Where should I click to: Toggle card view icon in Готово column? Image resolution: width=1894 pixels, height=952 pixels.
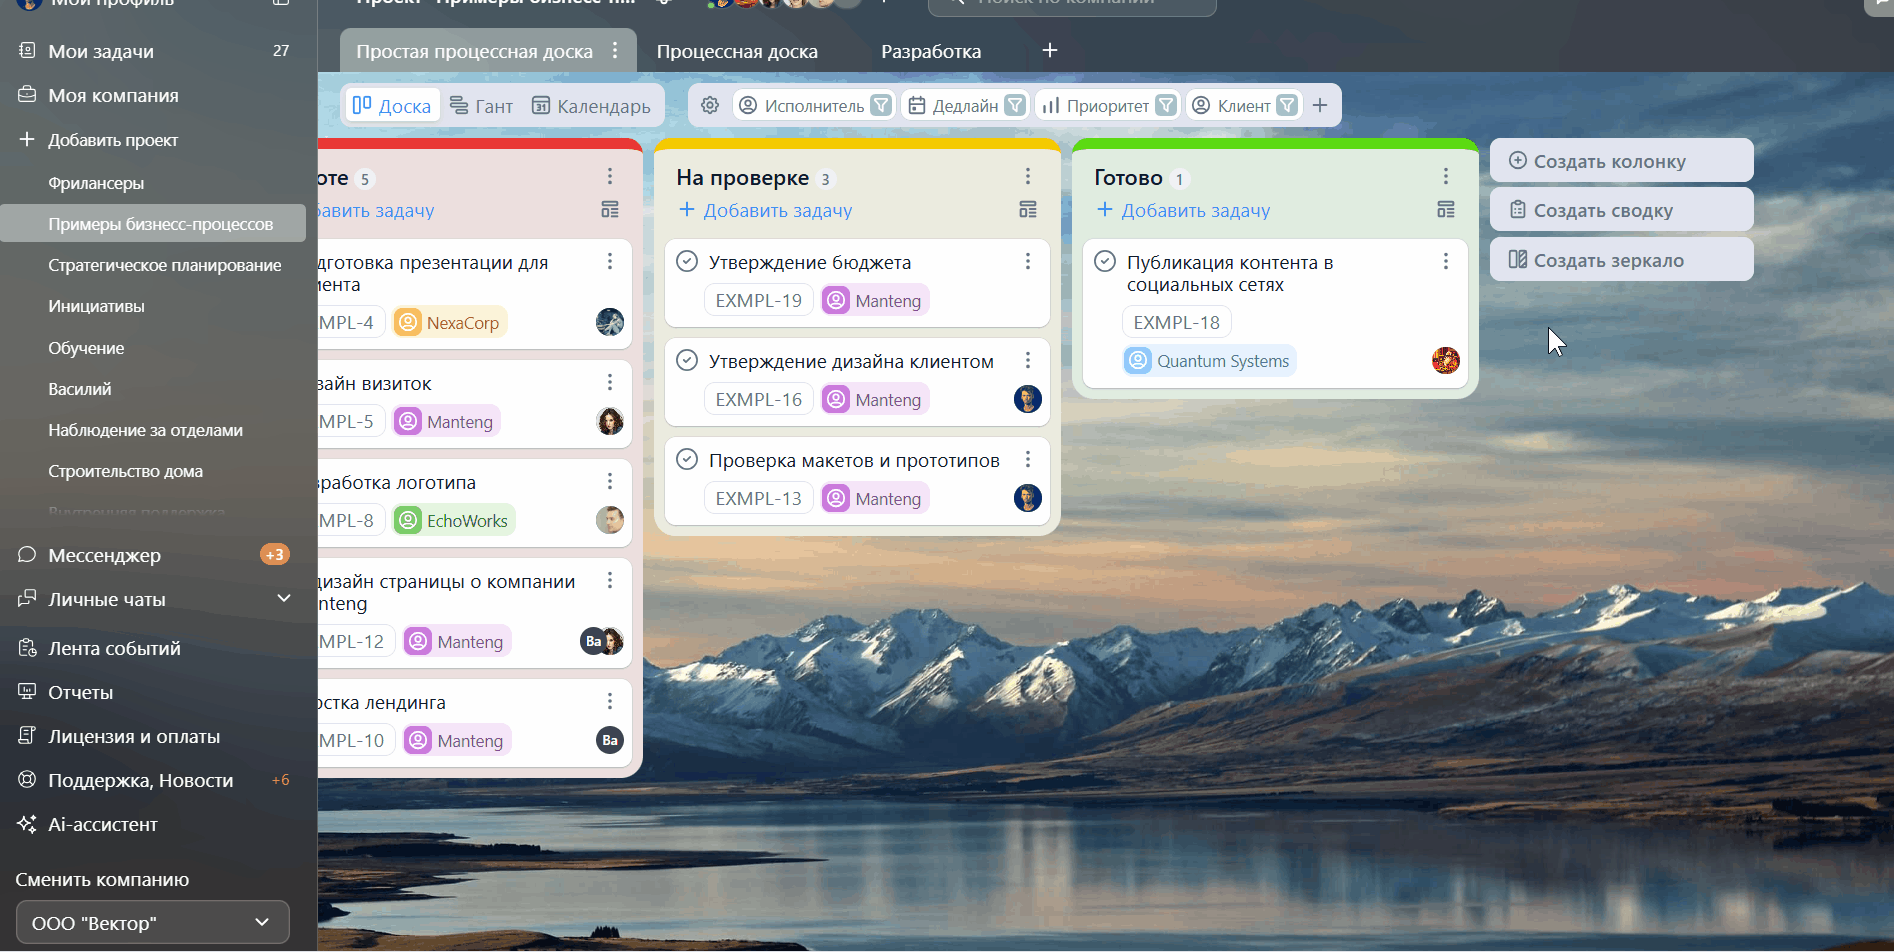[1445, 210]
